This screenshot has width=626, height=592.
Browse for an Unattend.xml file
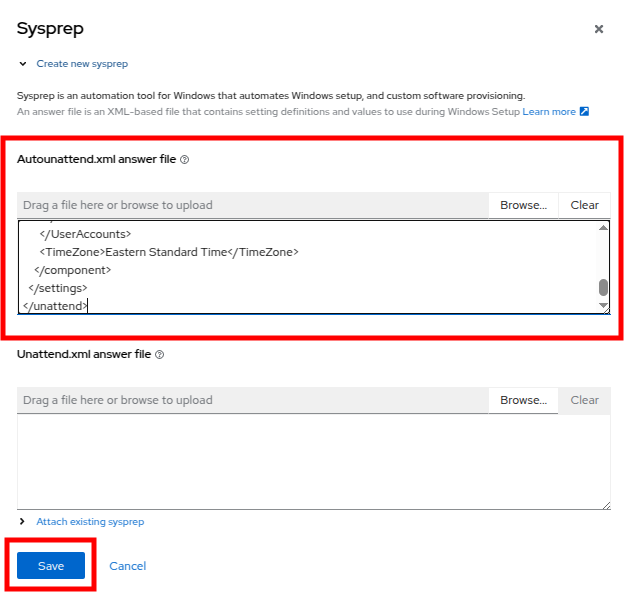523,400
